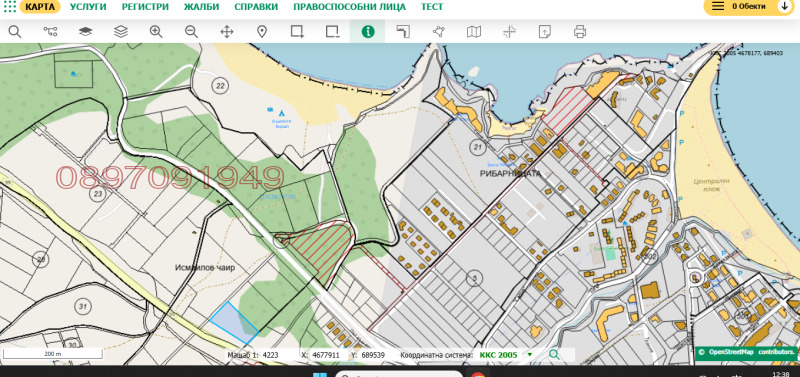Open the folded map tool
The width and height of the screenshot is (800, 377).
474,32
